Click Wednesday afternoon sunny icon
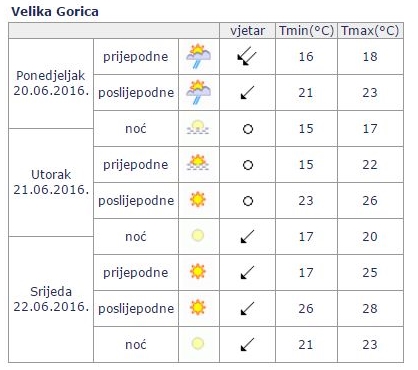Viewport: 418px width, 370px height. click(x=198, y=307)
